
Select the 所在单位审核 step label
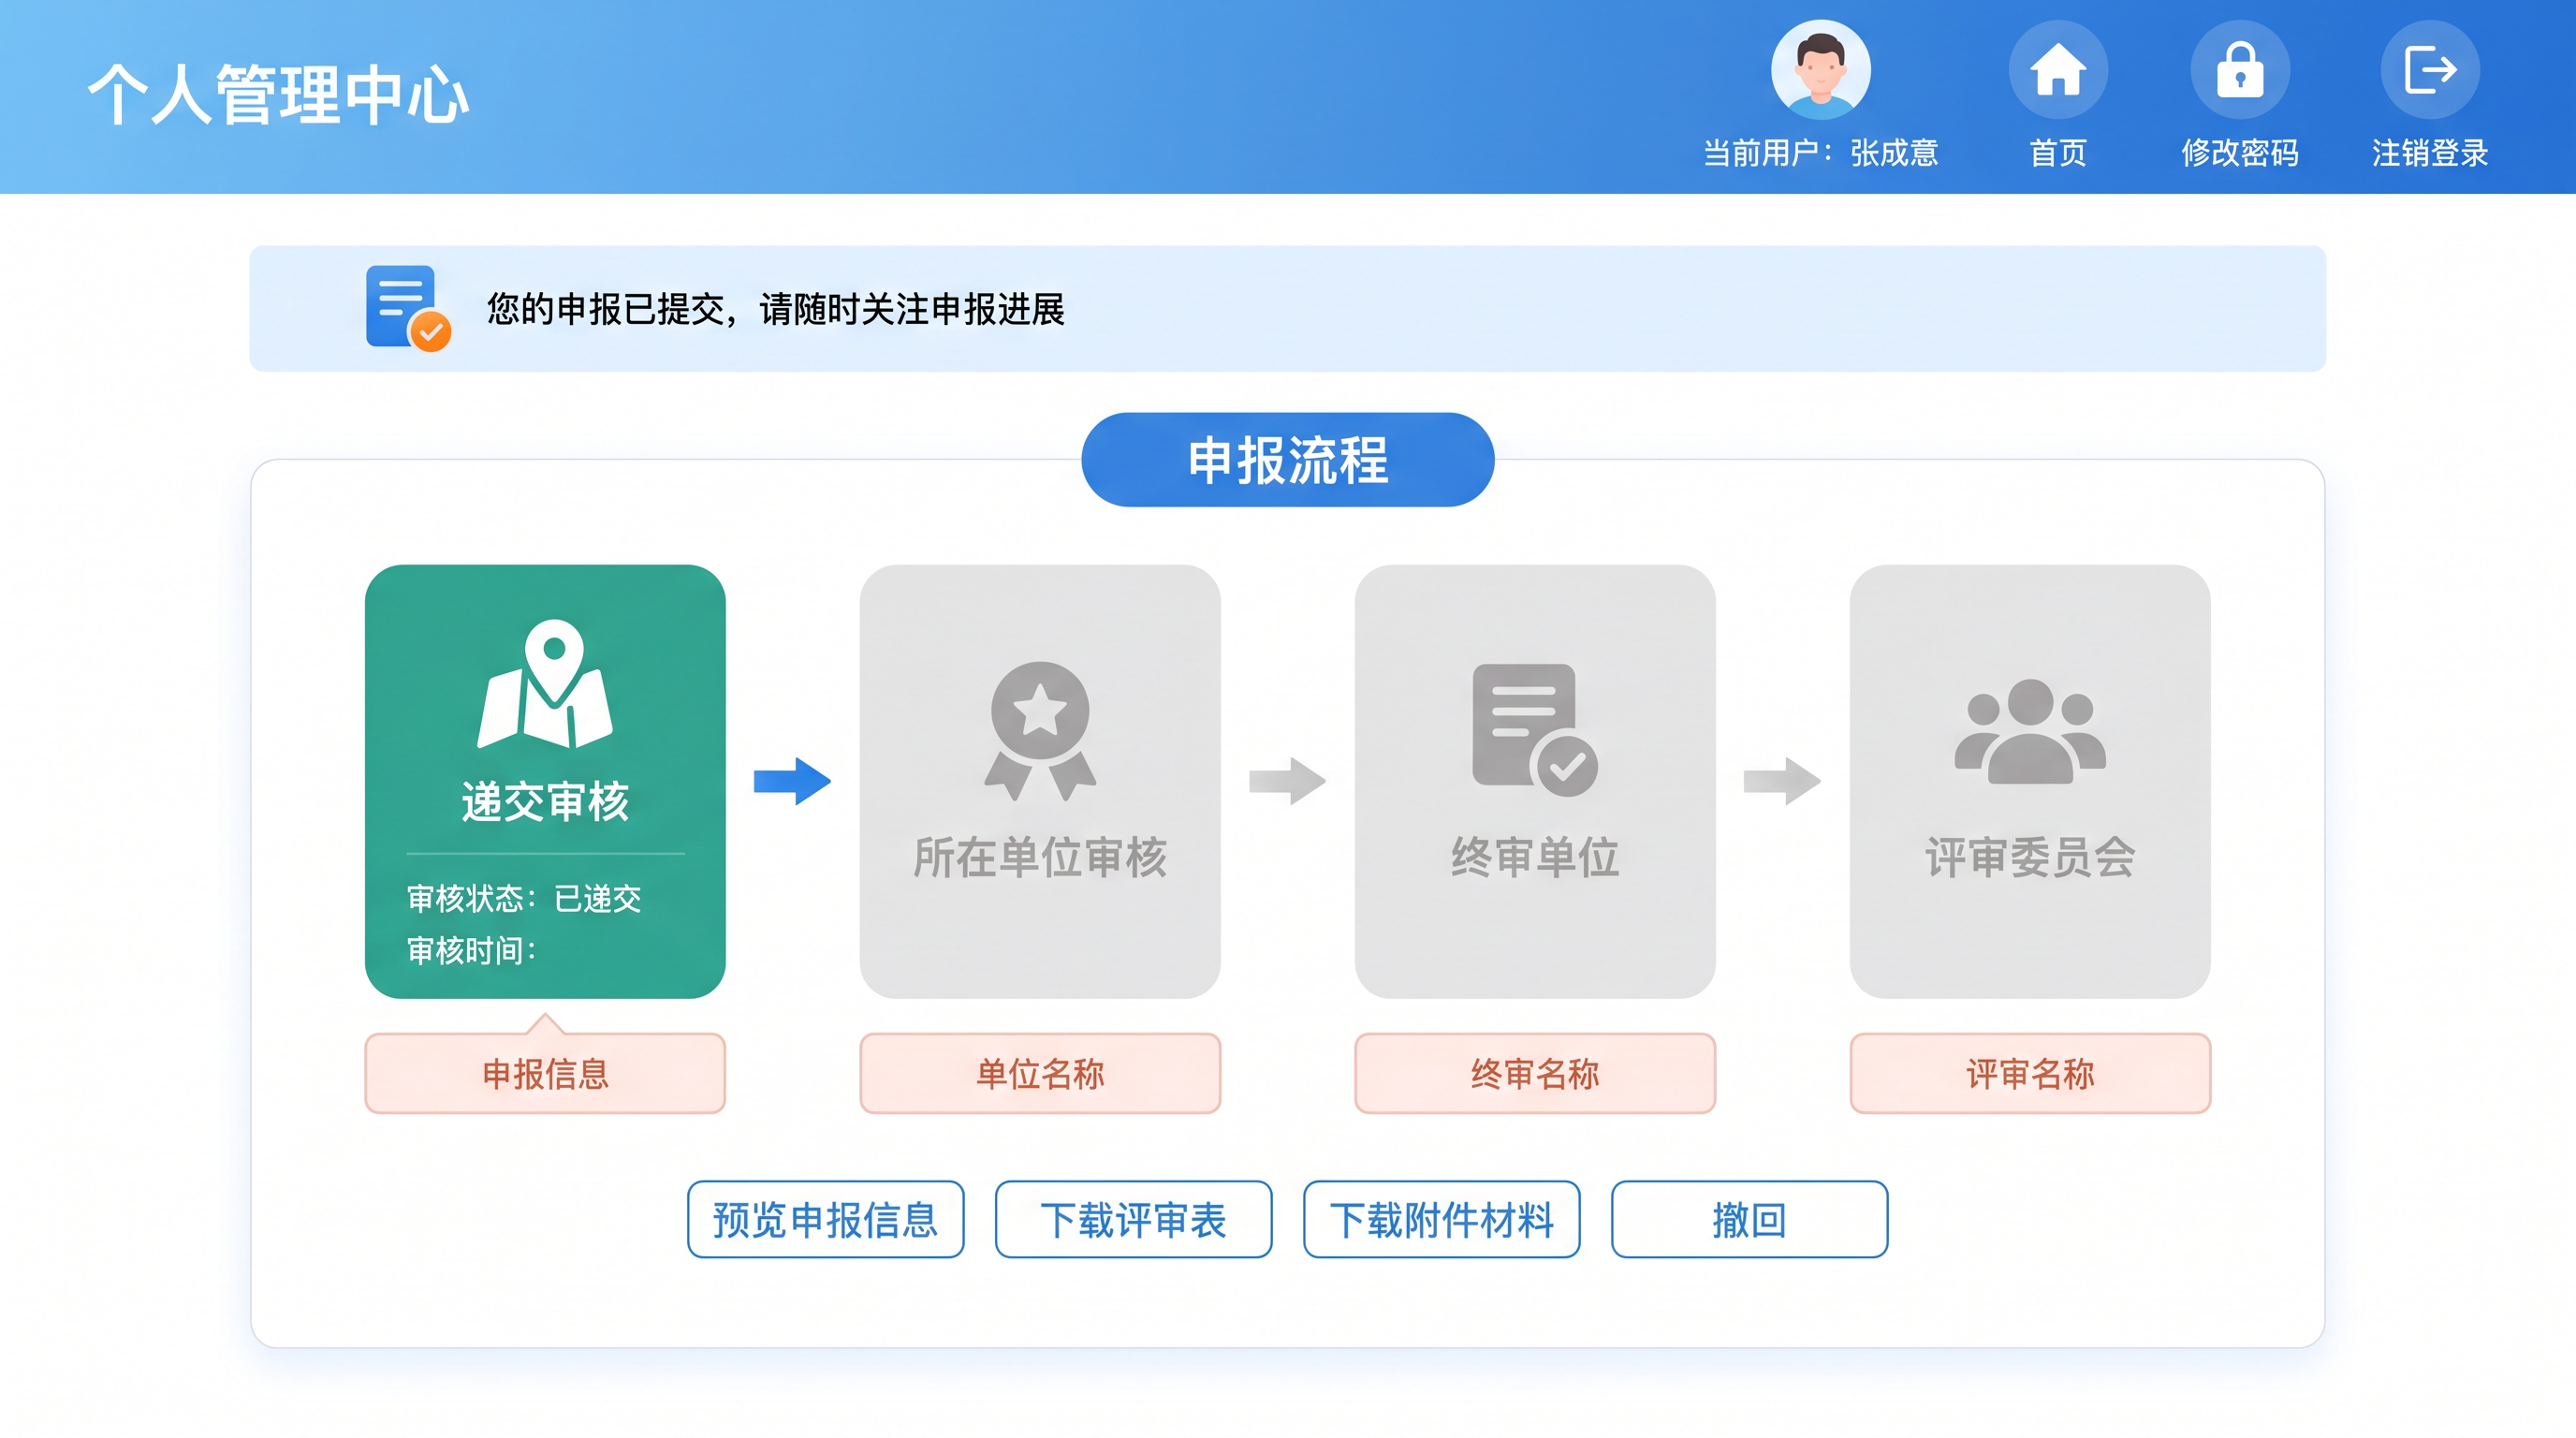1040,857
